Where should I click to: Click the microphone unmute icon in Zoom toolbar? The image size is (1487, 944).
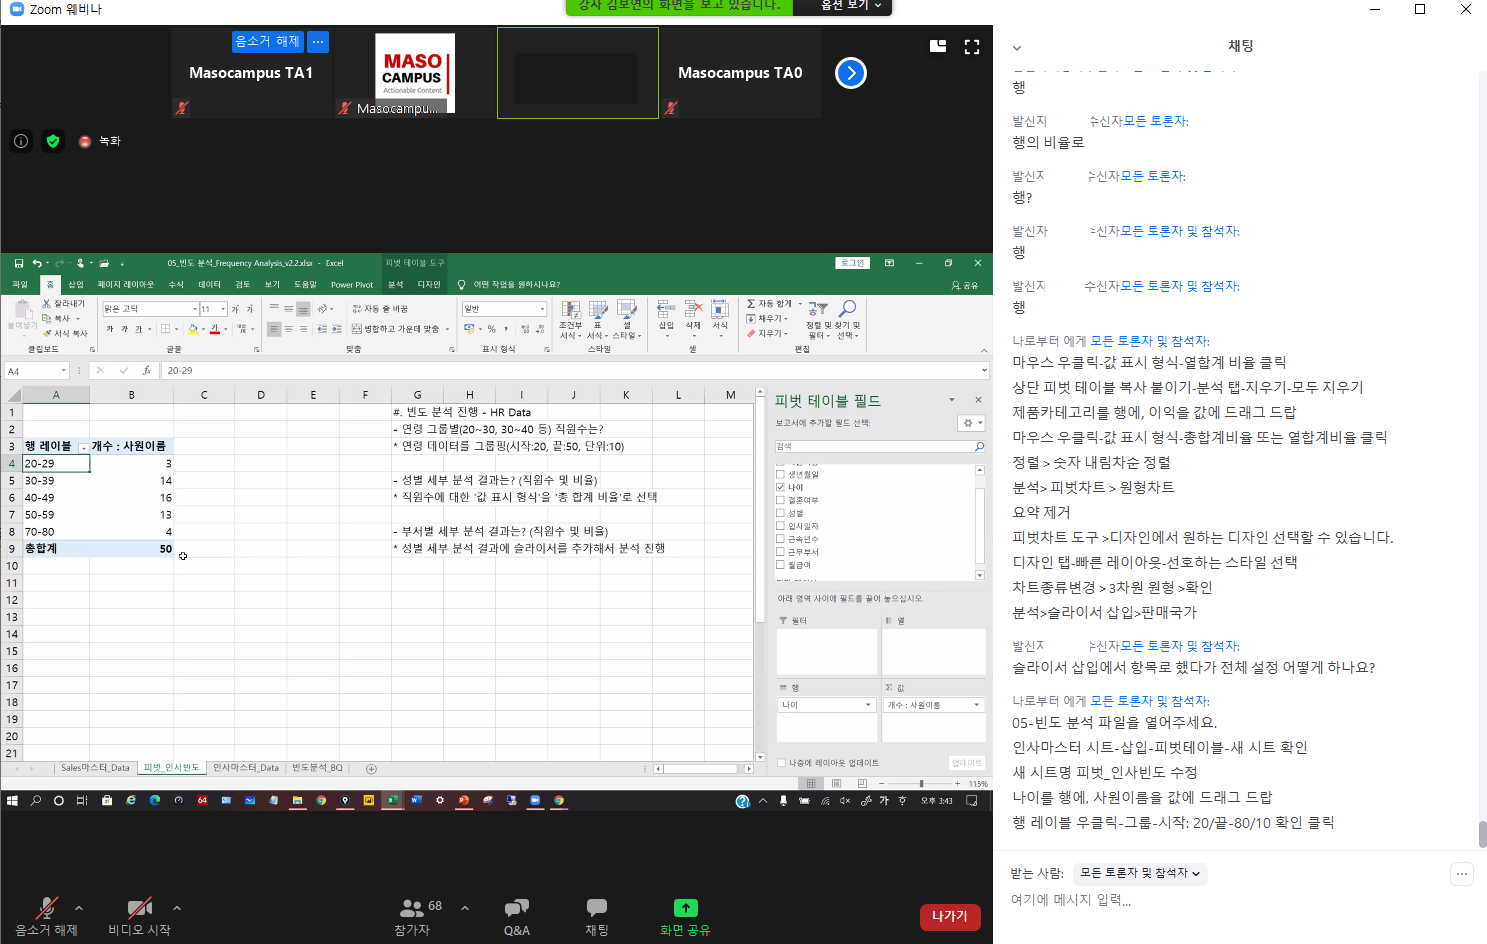(x=46, y=908)
